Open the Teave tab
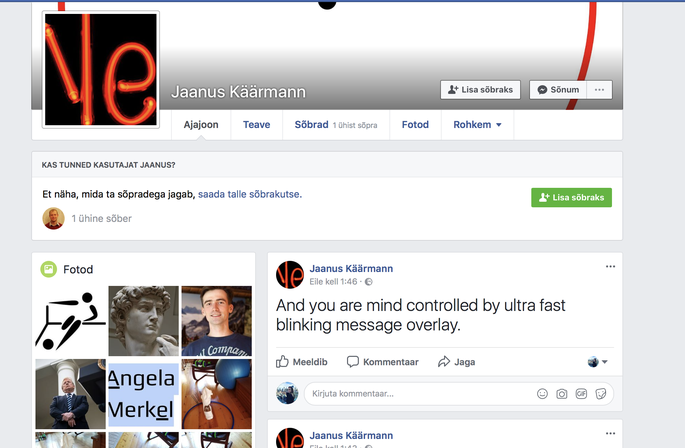Viewport: 685px width, 448px height. pos(256,125)
